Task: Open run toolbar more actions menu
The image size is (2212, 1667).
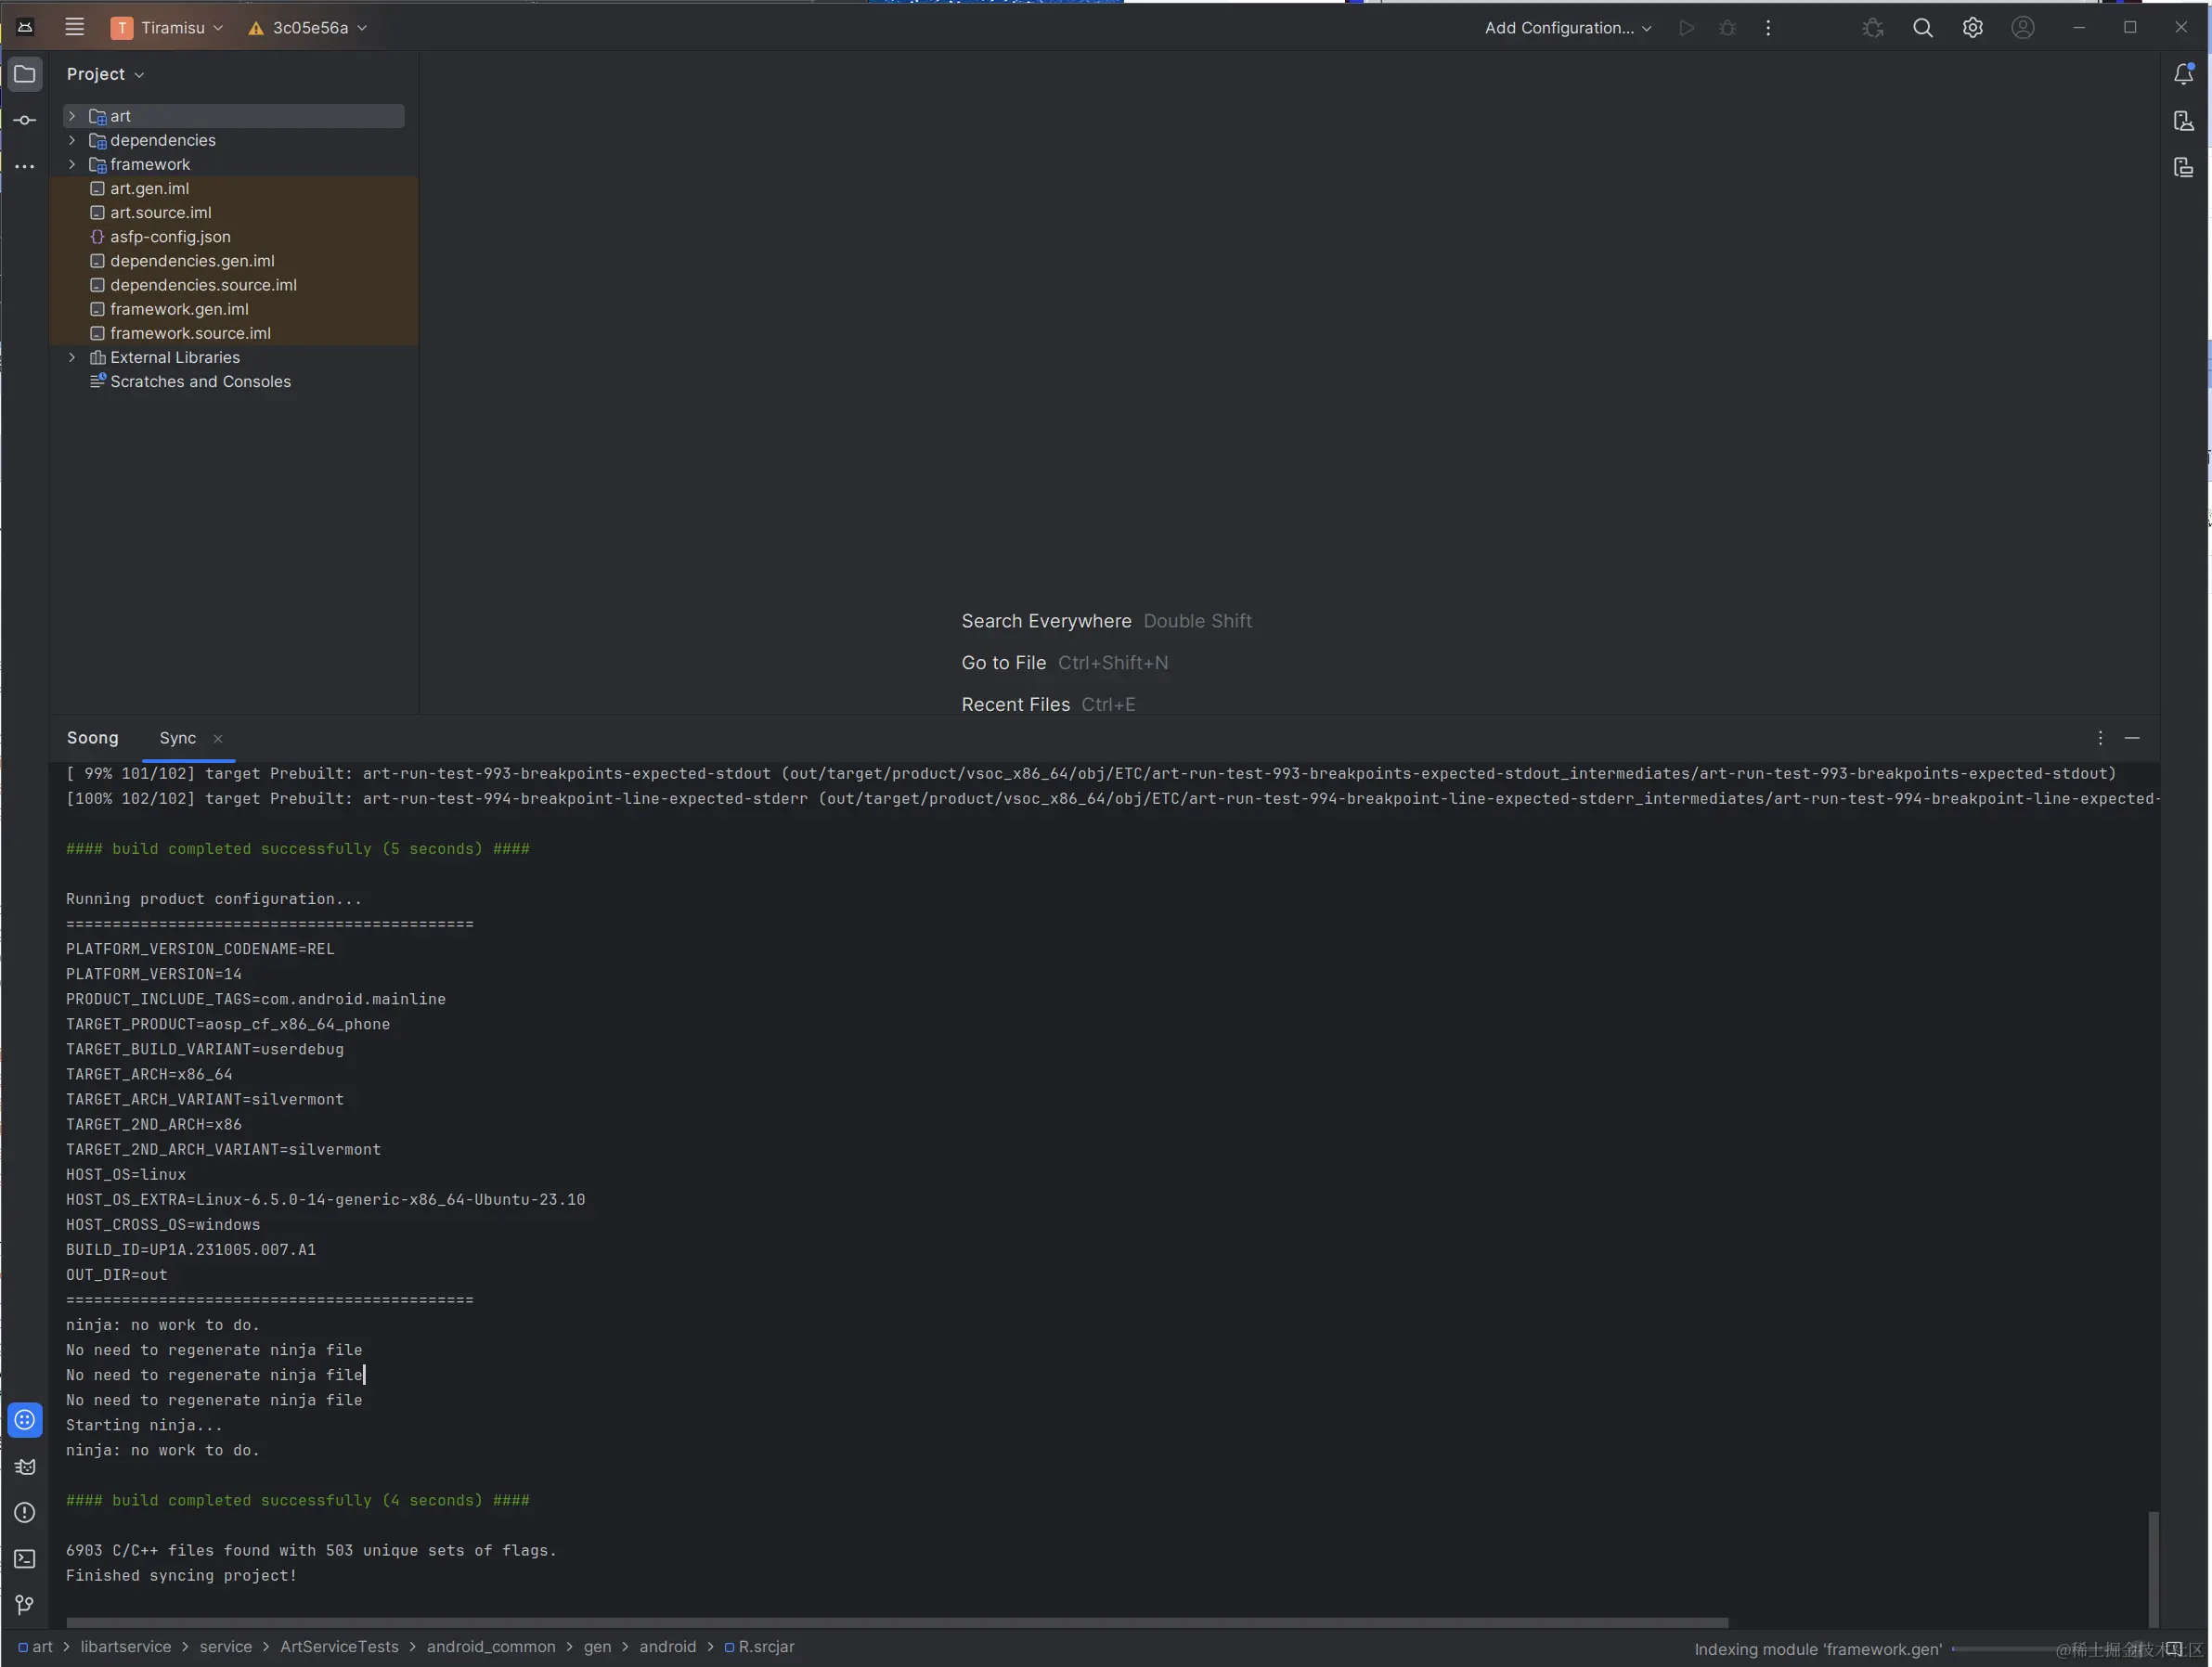Action: pos(1768,28)
